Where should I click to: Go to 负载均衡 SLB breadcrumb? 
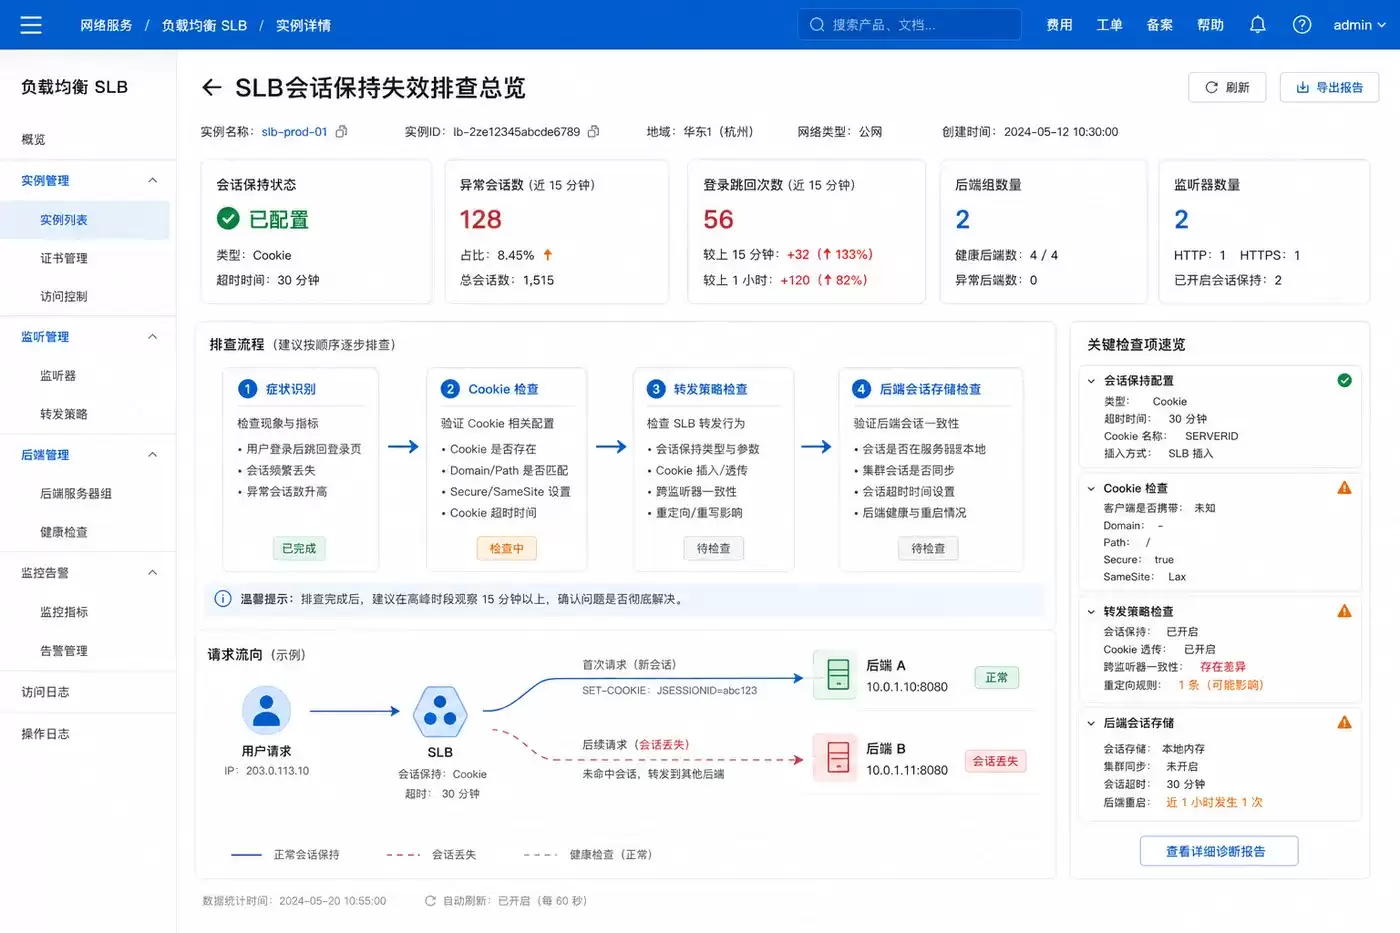coord(204,25)
